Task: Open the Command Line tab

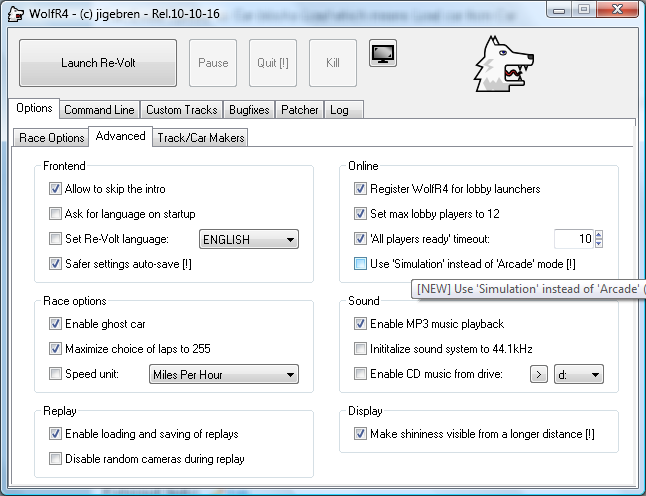Action: 99,110
